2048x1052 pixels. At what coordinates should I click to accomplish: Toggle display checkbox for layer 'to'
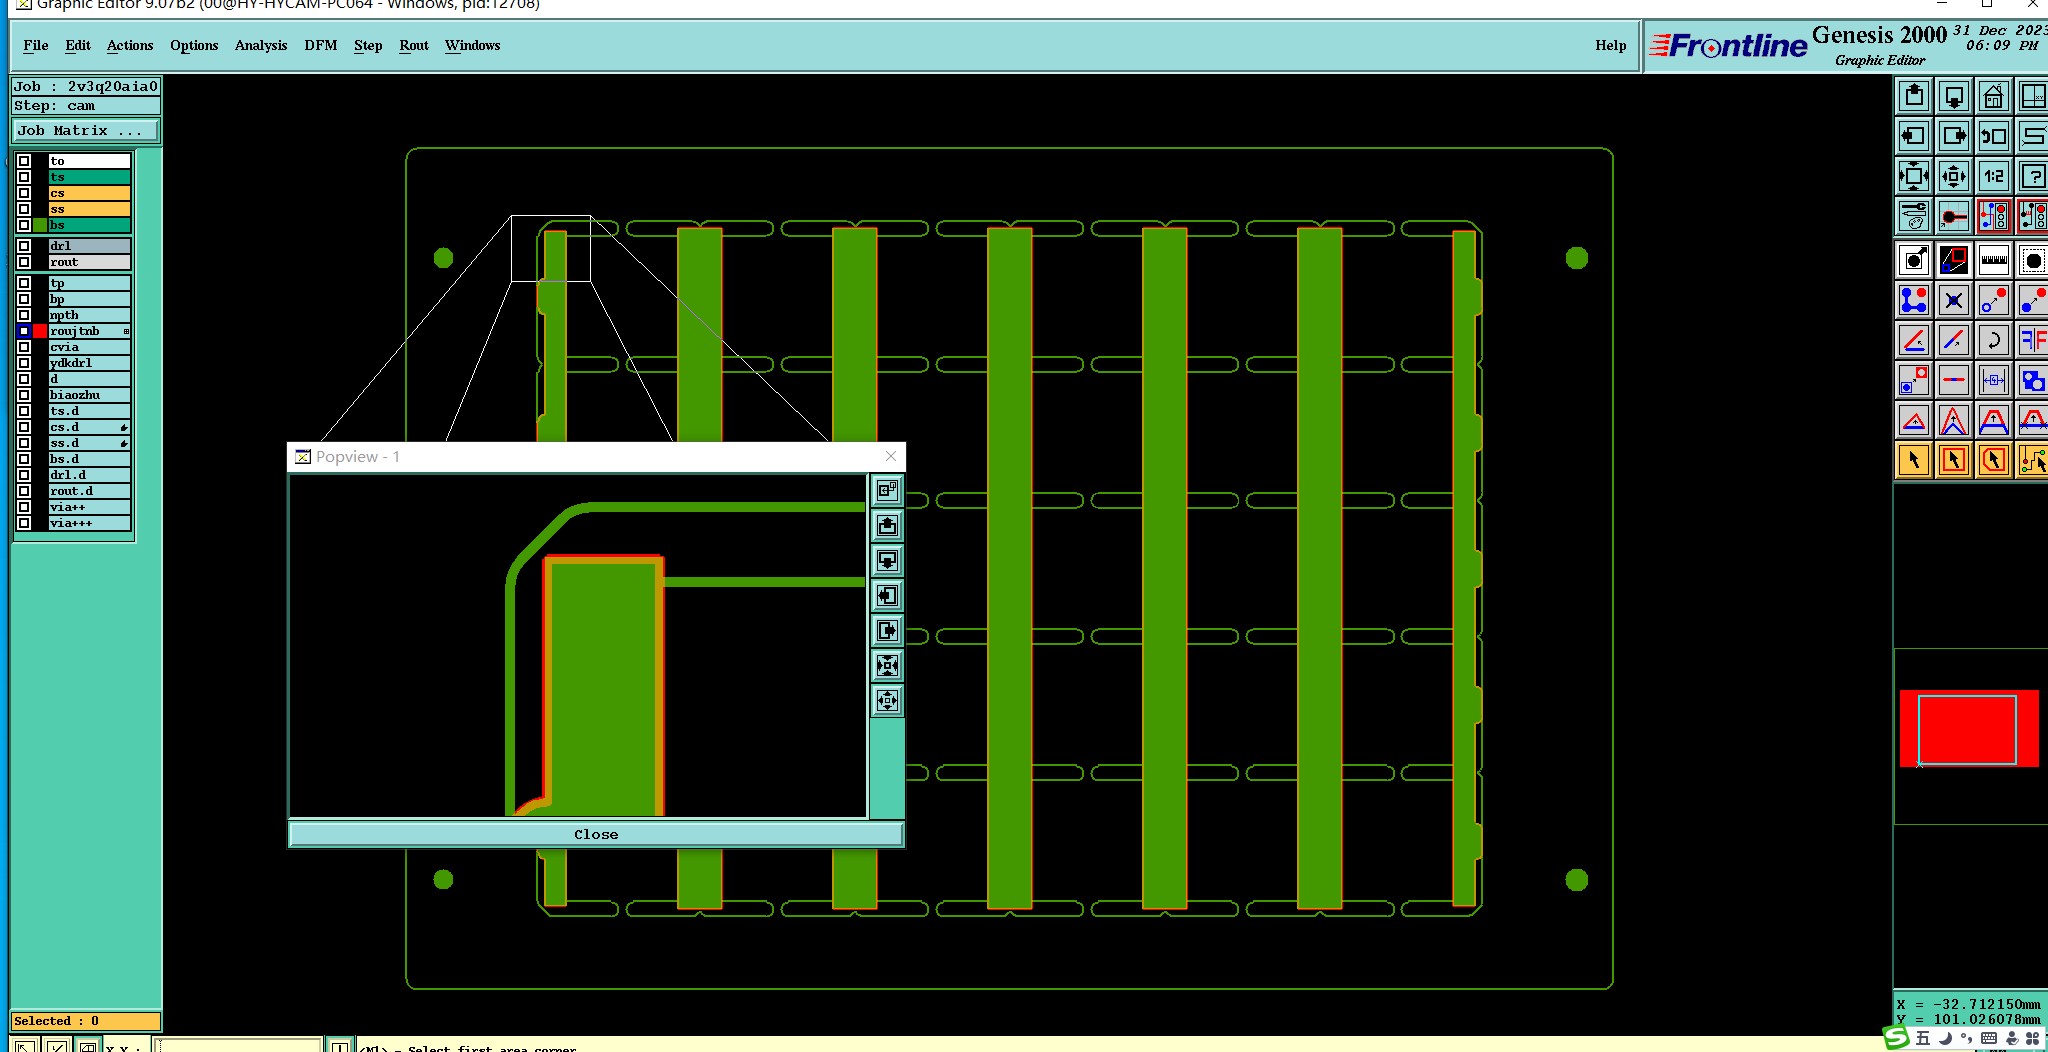tap(24, 161)
